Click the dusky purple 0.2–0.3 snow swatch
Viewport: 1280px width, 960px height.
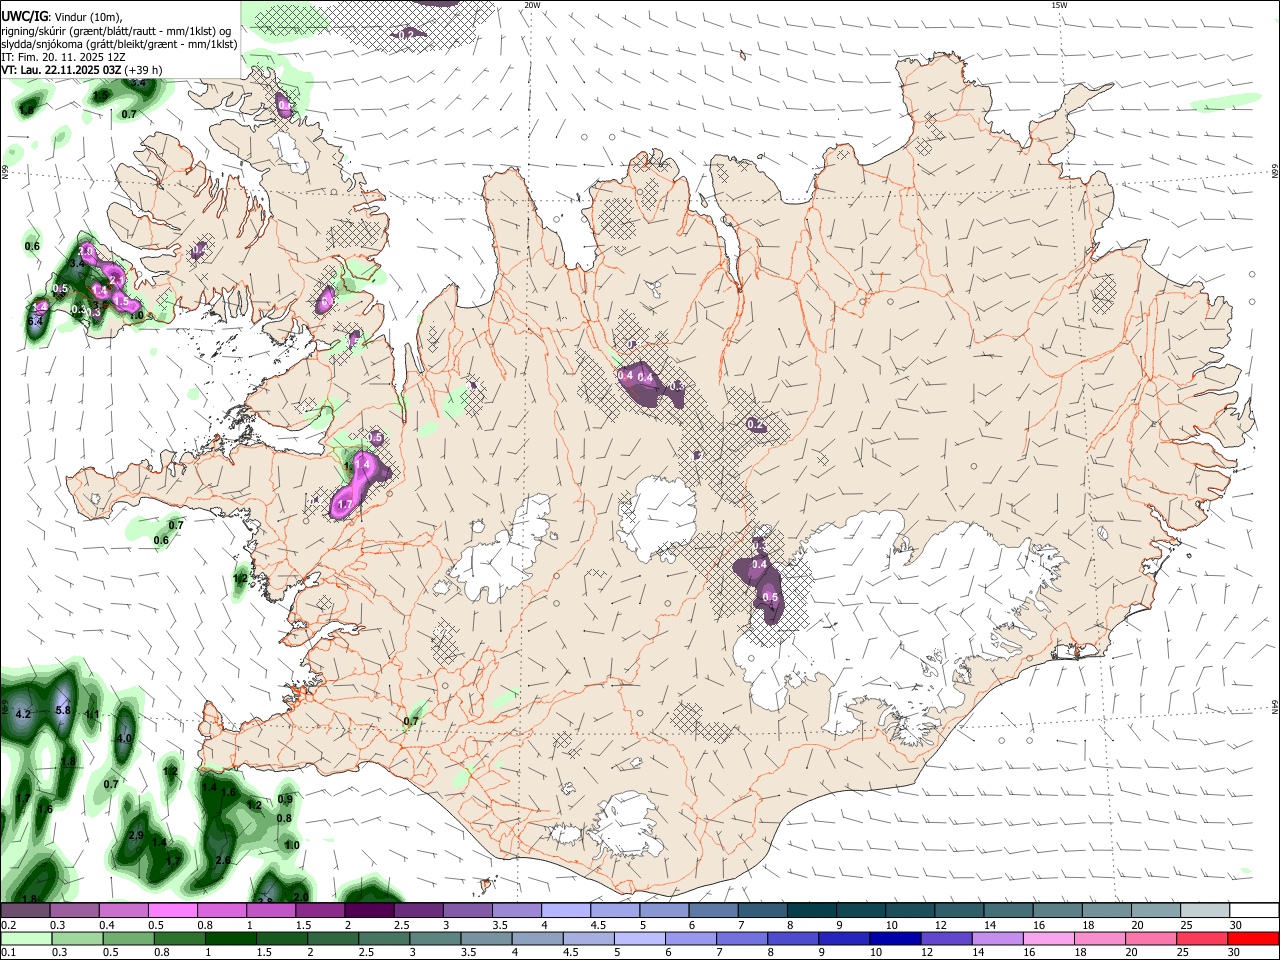coord(25,911)
